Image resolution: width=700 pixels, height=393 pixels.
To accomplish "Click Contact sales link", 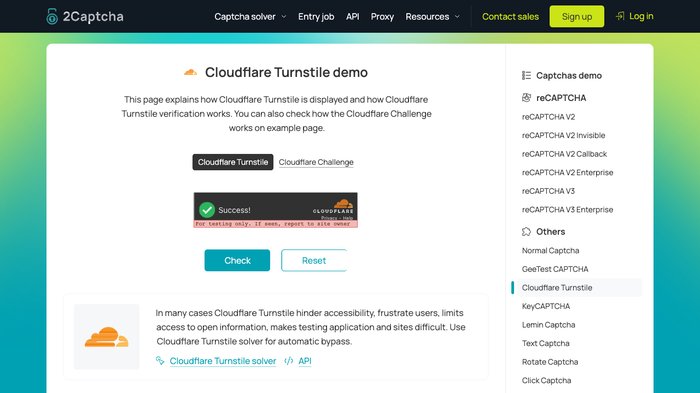I will [510, 17].
